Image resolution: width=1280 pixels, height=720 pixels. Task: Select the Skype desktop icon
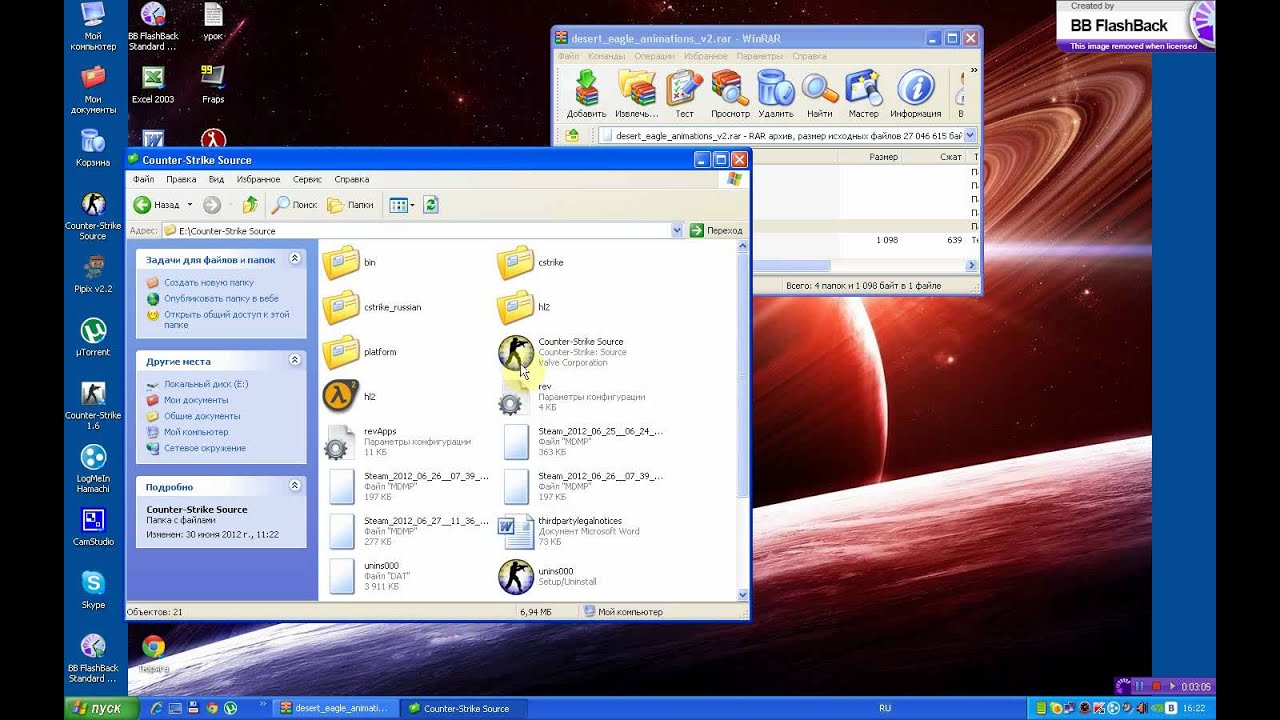click(x=93, y=590)
